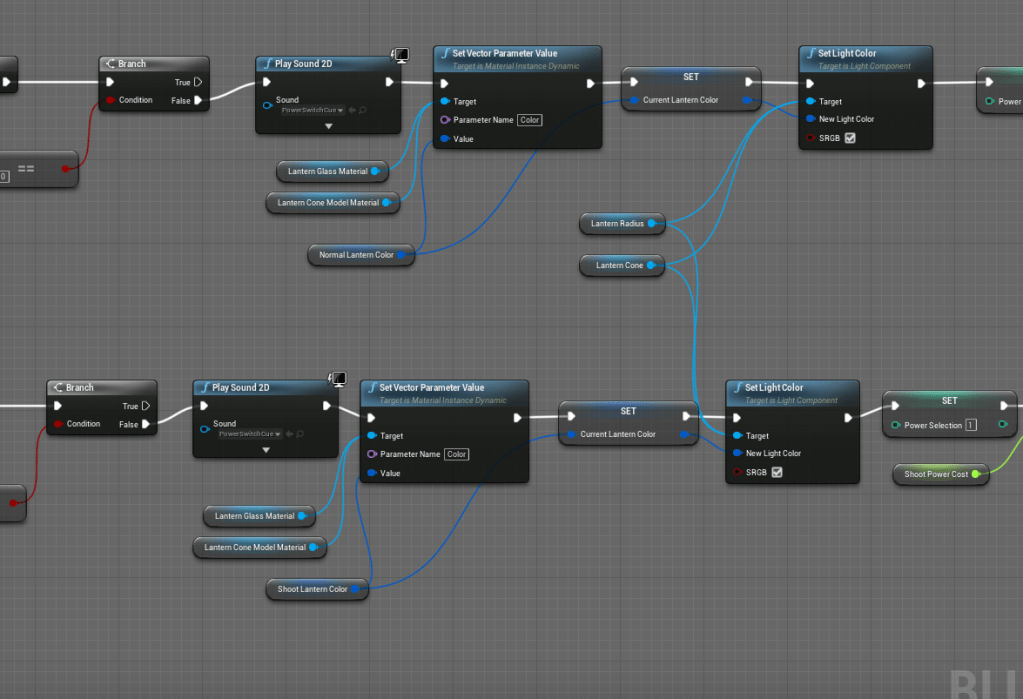1023x699 pixels.
Task: Open the PowerSwitchCue dropdown in the upper Play Sound 2D node
Action: coord(312,110)
